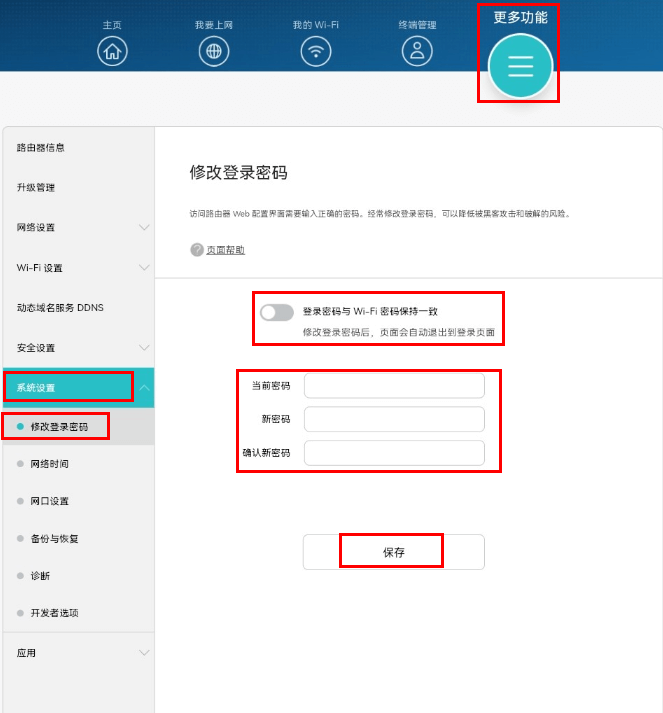663x713 pixels.
Task: Expand the 安全设置 chevron
Action: click(144, 348)
